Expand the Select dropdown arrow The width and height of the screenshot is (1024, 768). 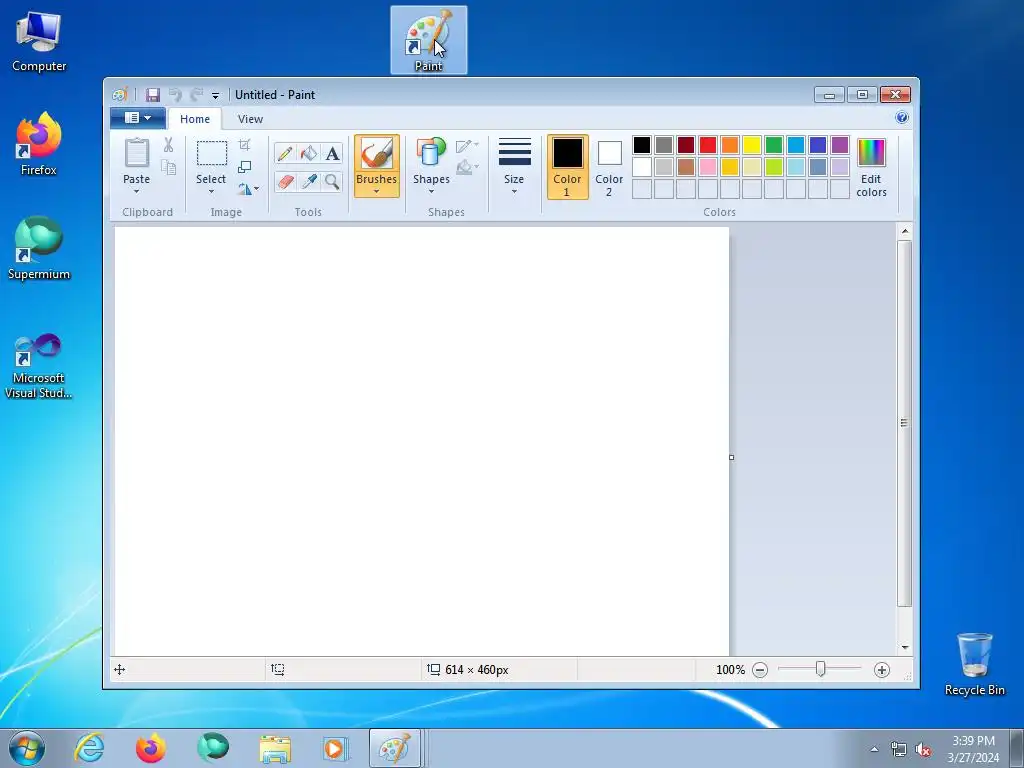[211, 191]
